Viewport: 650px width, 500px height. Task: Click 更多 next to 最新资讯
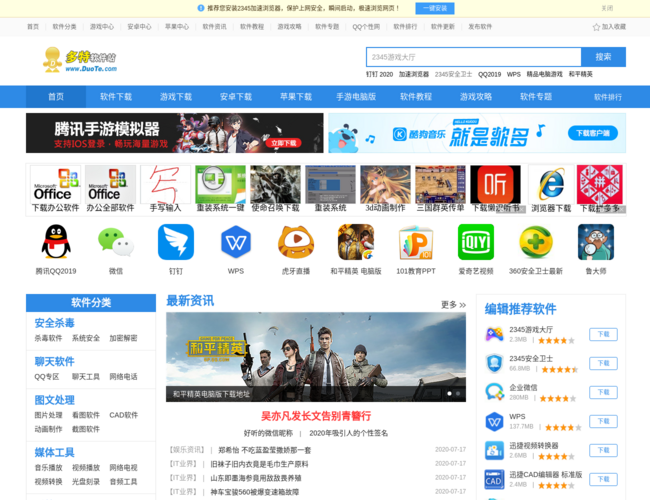[453, 305]
